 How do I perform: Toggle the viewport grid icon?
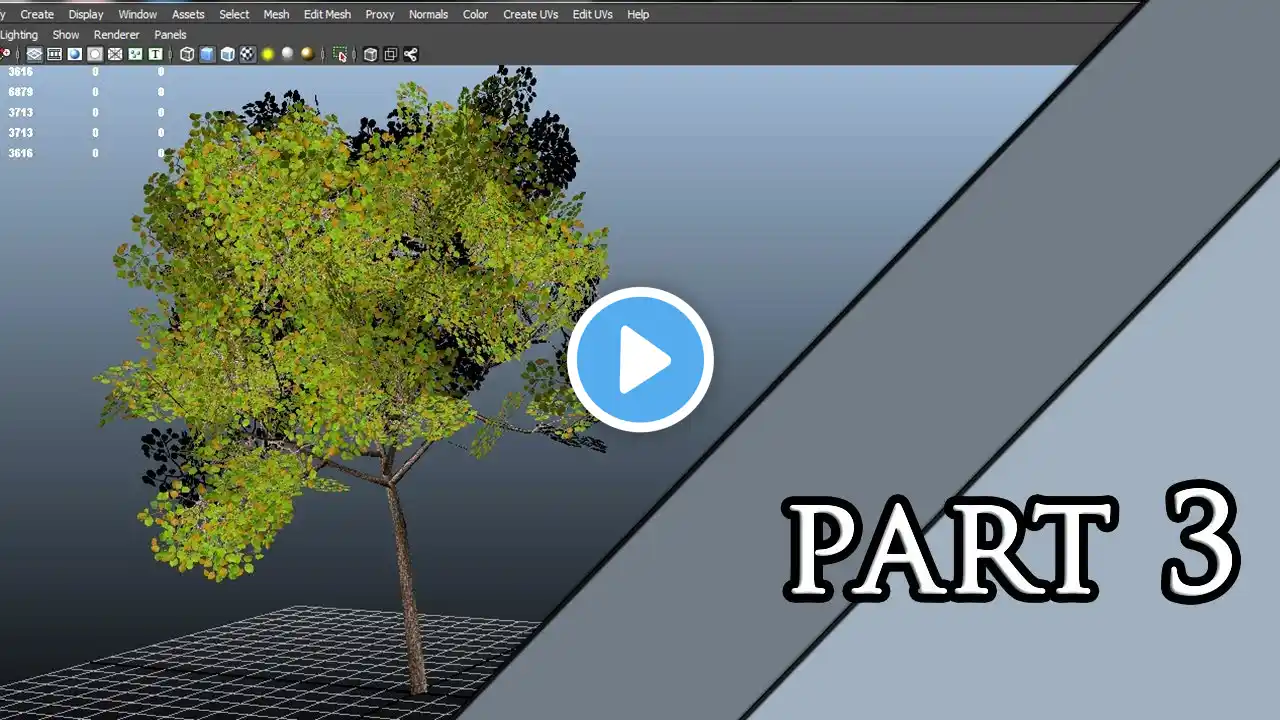coord(34,54)
